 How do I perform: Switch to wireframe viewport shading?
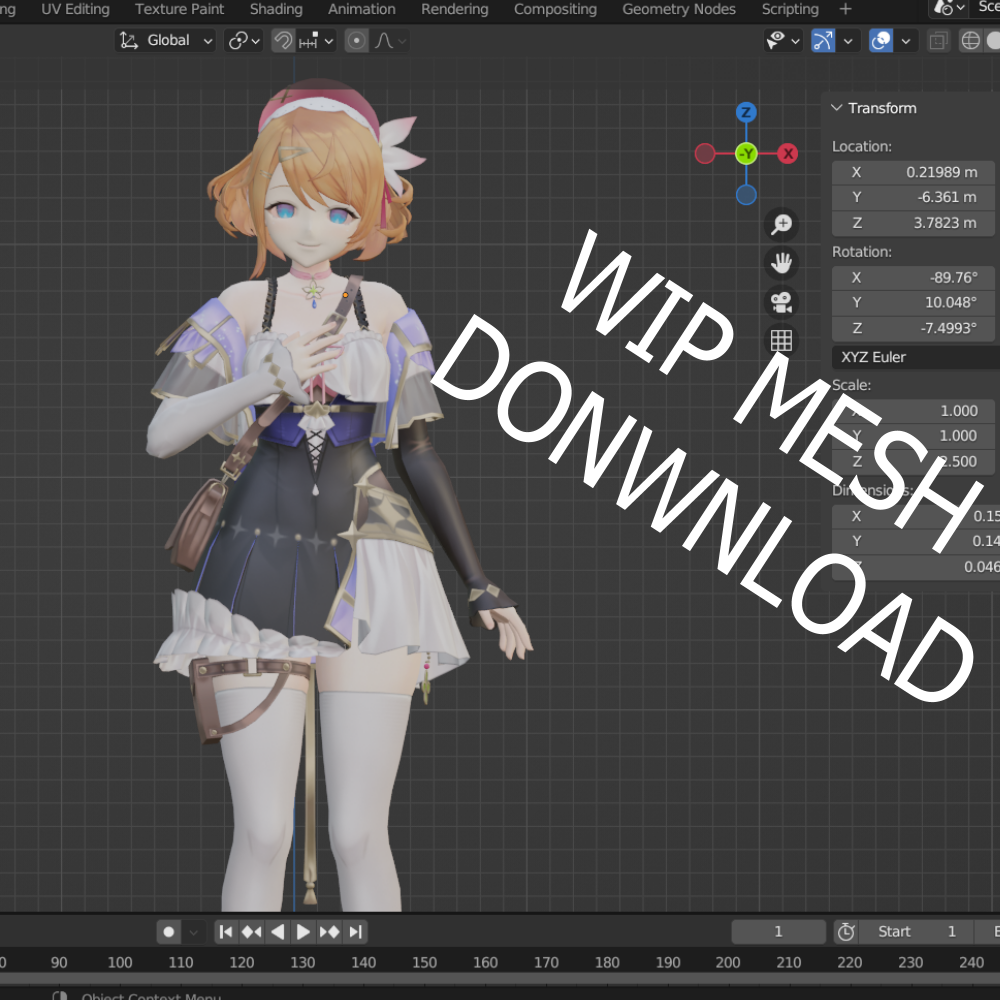pos(971,41)
